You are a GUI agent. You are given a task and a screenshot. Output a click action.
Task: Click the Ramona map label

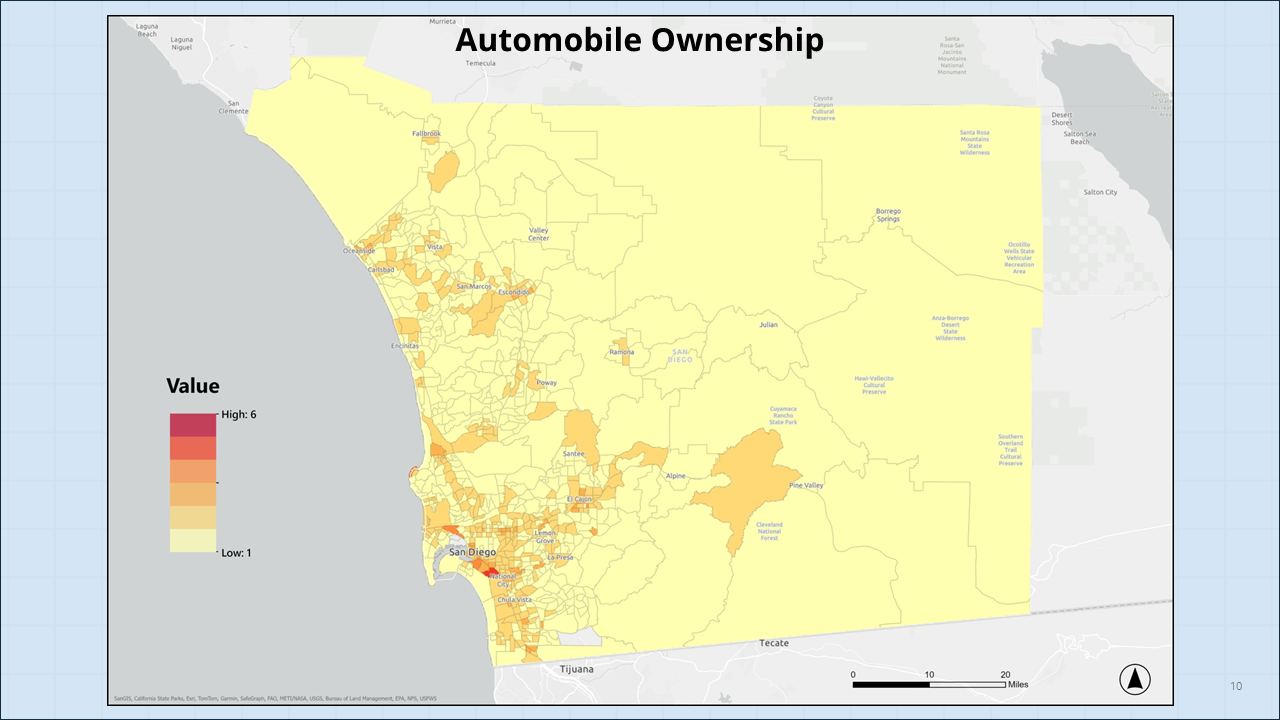click(621, 352)
